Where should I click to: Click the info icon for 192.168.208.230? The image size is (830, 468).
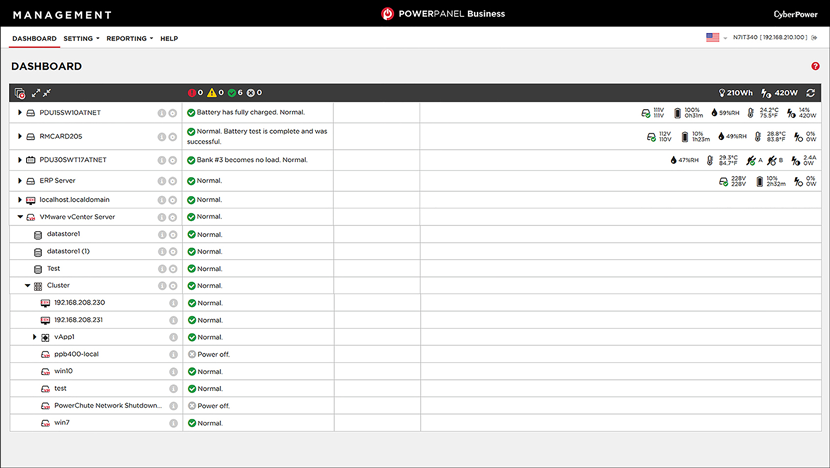click(x=173, y=303)
